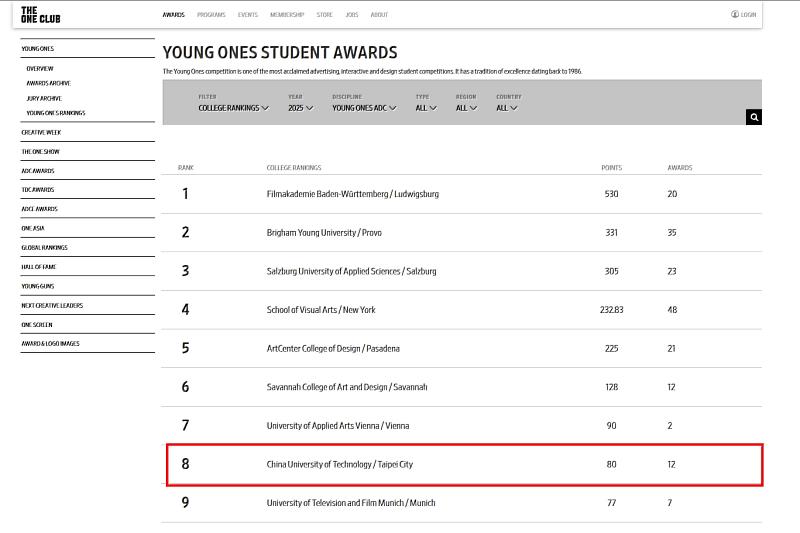Open the About menu
Image resolution: width=800 pixels, height=533 pixels.
click(x=379, y=15)
